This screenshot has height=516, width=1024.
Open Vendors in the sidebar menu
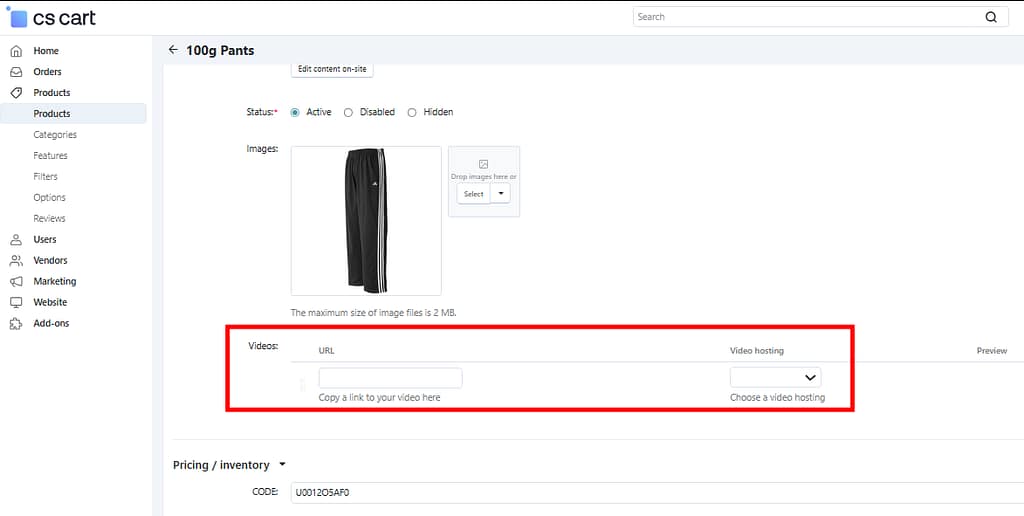pos(50,261)
